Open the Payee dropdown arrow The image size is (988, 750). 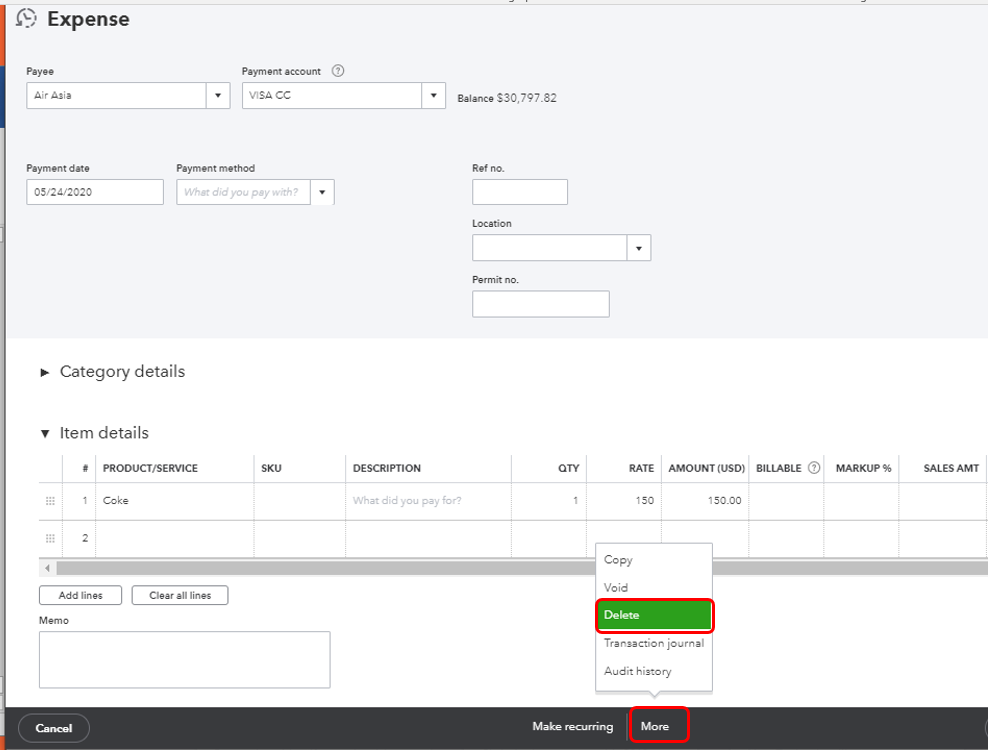point(218,96)
